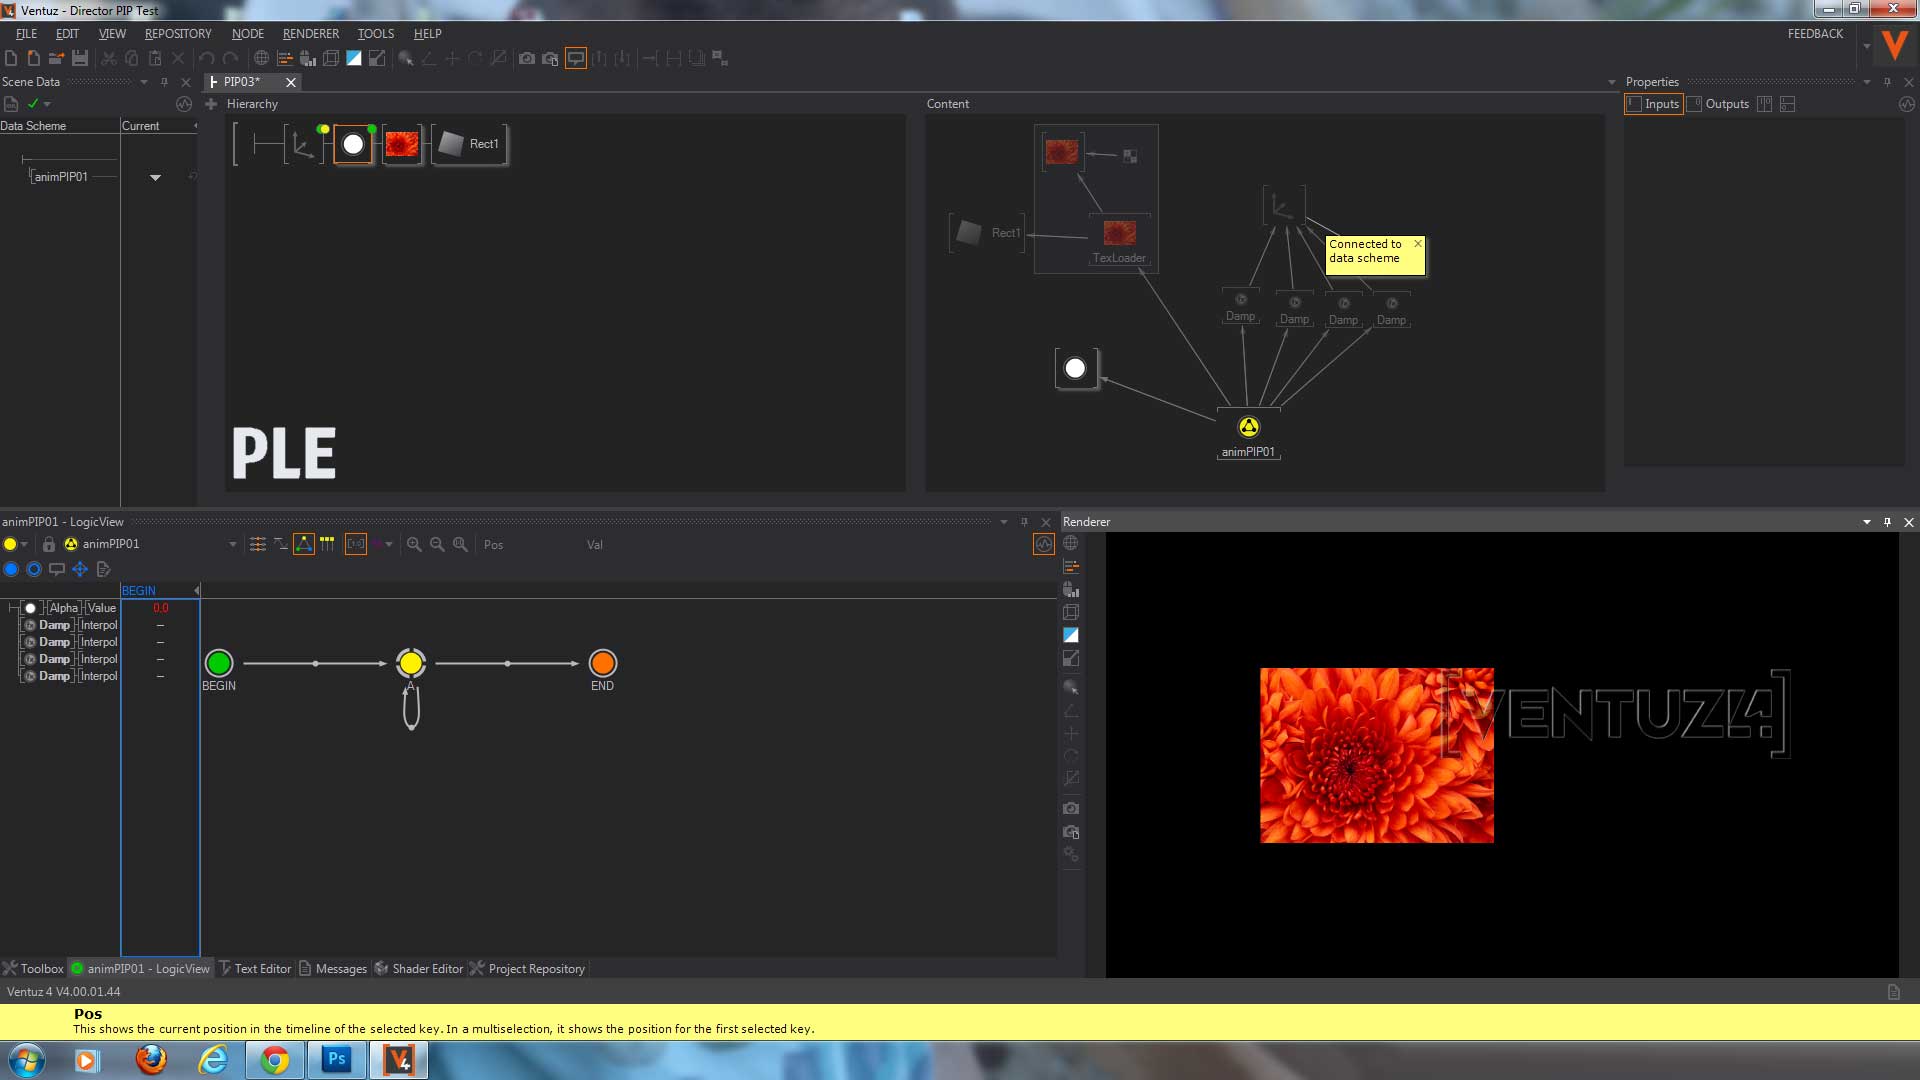The height and width of the screenshot is (1080, 1920).
Task: Click the FEEDBACK button
Action: point(1814,33)
